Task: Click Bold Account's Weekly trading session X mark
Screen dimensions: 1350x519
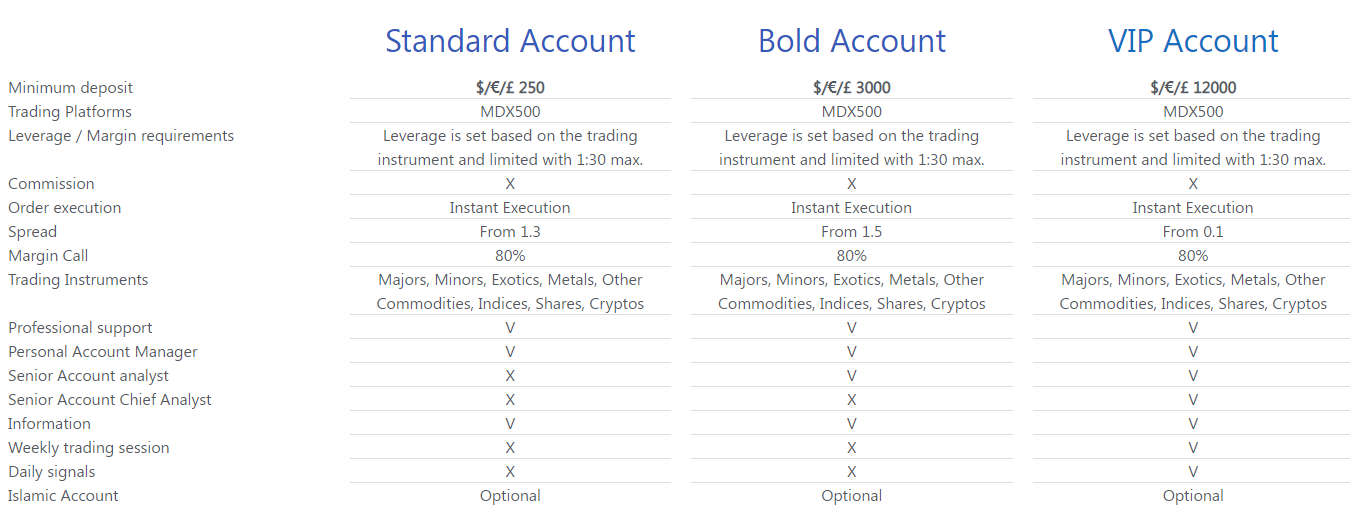Action: coord(852,448)
